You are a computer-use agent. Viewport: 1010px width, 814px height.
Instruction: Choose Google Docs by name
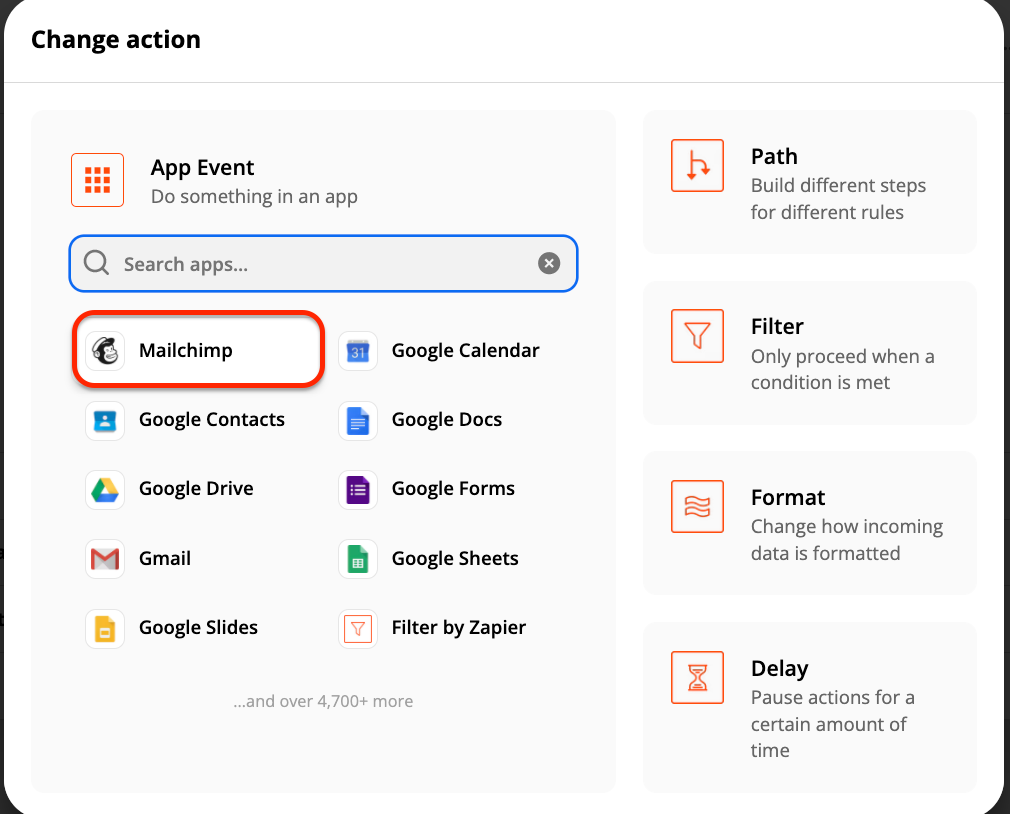click(x=446, y=419)
